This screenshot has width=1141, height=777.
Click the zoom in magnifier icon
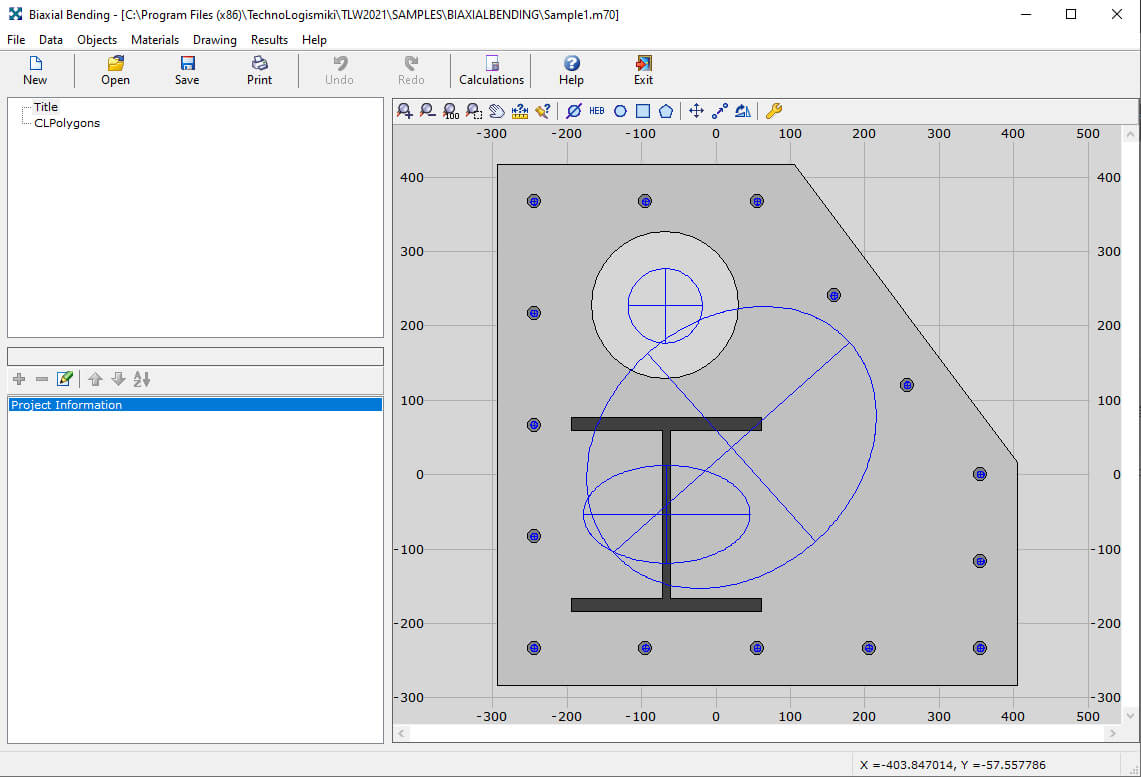pos(405,111)
